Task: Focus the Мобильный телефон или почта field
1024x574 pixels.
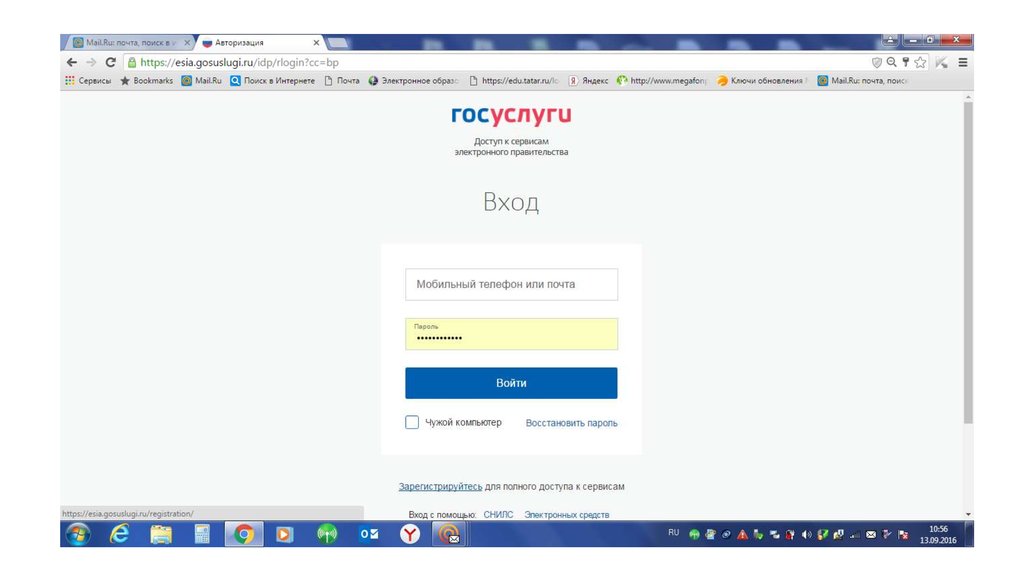Action: tap(511, 284)
